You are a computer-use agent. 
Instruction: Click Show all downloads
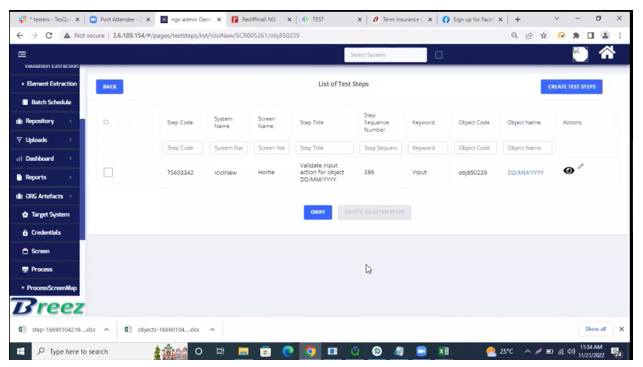[595, 329]
